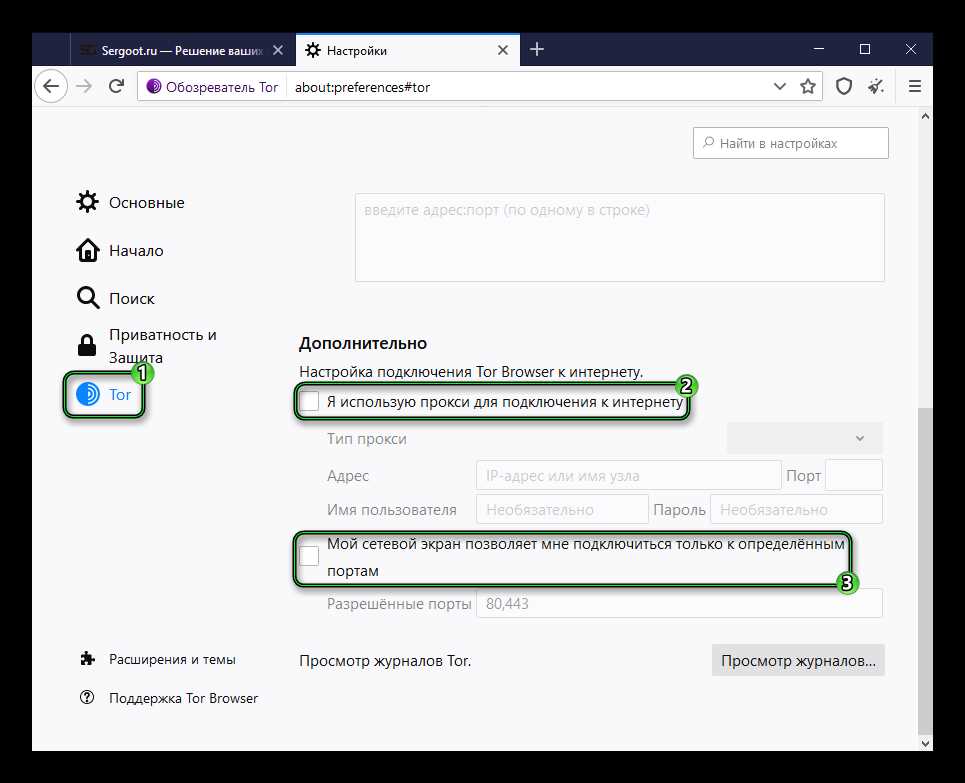Open the Тип прокси dropdown
Viewport: 965px width, 783px height.
pos(804,439)
